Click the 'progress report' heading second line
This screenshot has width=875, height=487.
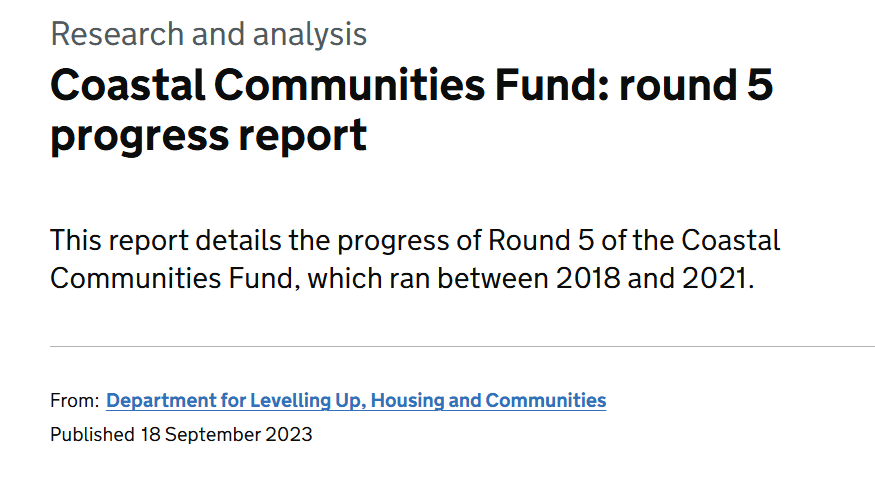point(209,136)
